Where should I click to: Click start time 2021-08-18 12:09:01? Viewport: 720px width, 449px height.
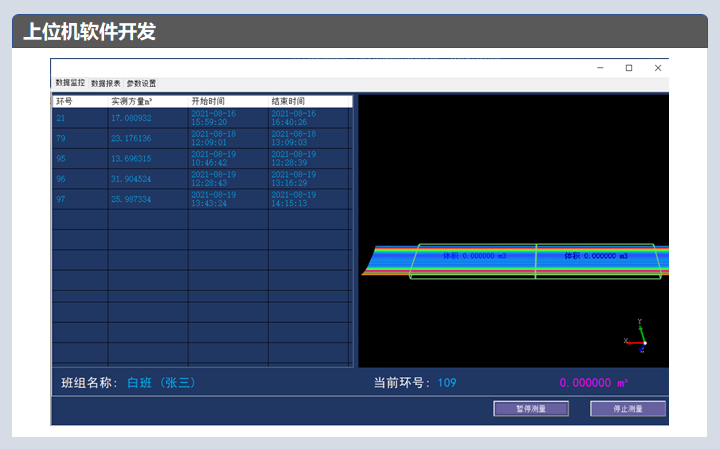(x=228, y=138)
